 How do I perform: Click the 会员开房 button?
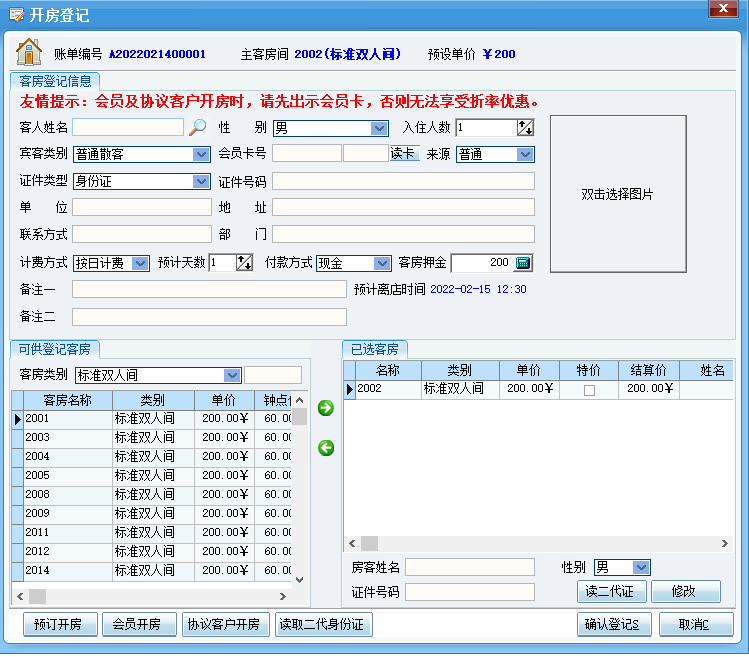(x=139, y=625)
